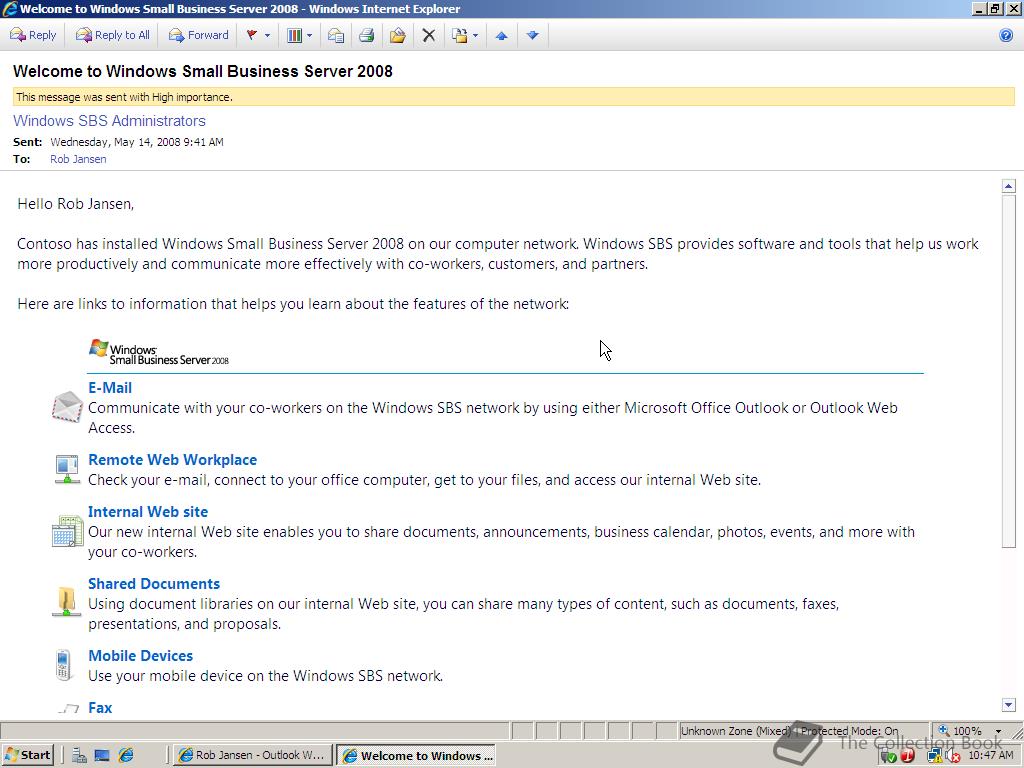Click the green shield tray icon

click(888, 756)
